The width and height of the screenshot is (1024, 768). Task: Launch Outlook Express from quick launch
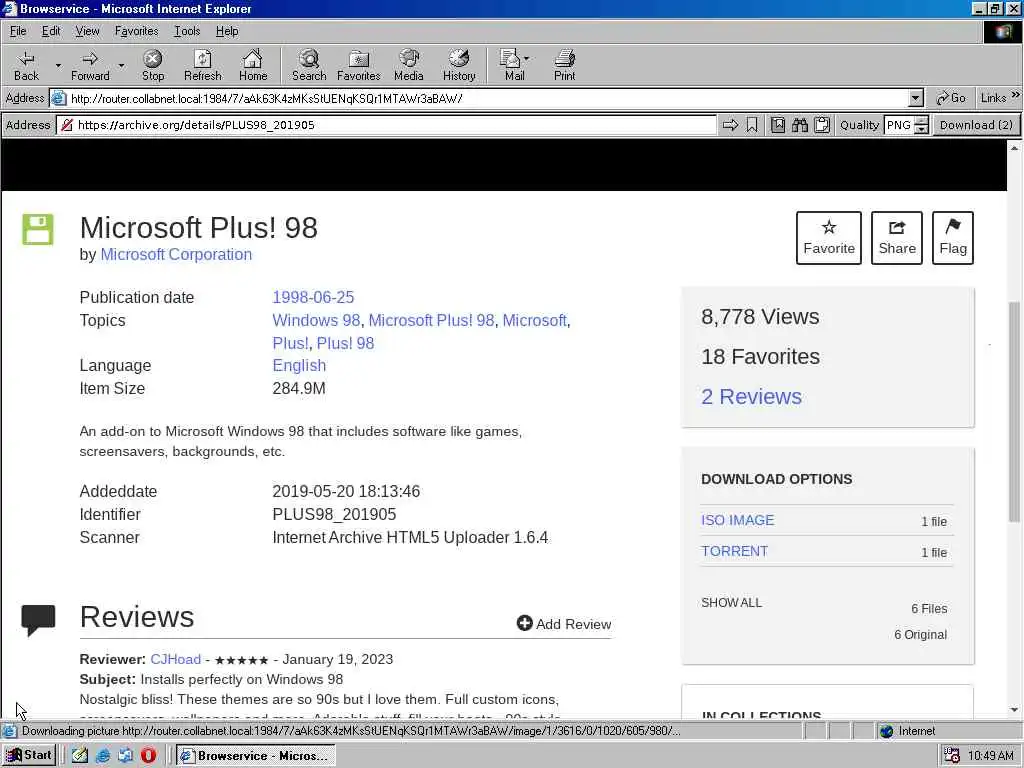(x=125, y=755)
